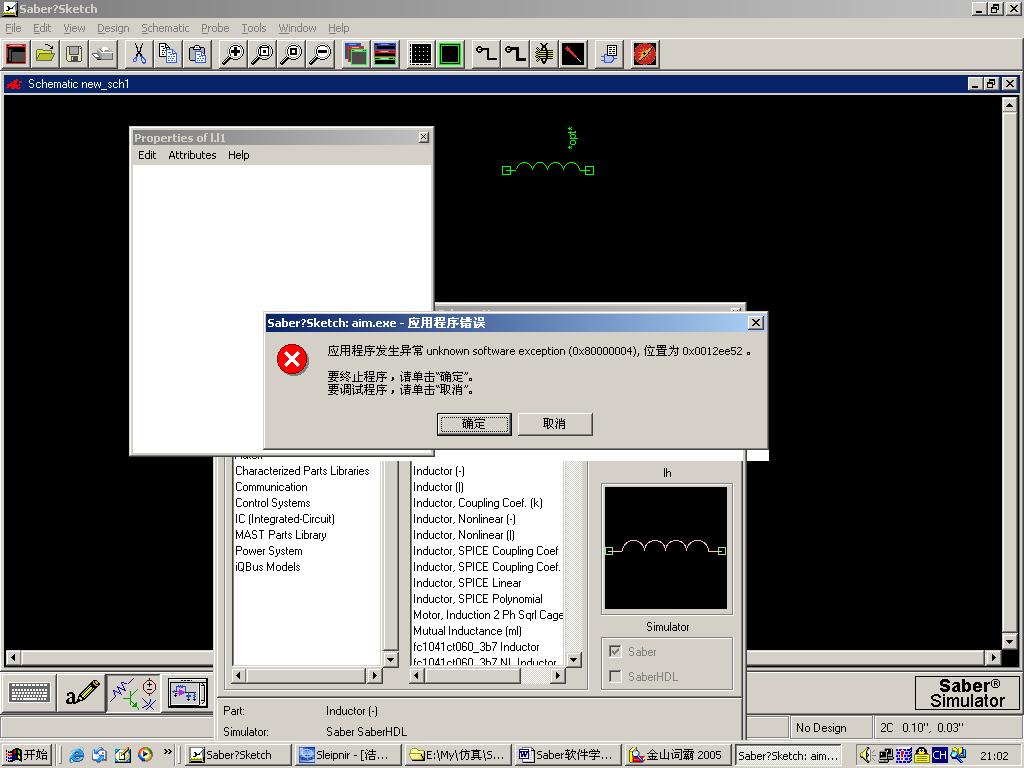This screenshot has width=1024, height=768.
Task: Click the zoom-to-fit magnifier icon
Action: pyautogui.click(x=291, y=54)
